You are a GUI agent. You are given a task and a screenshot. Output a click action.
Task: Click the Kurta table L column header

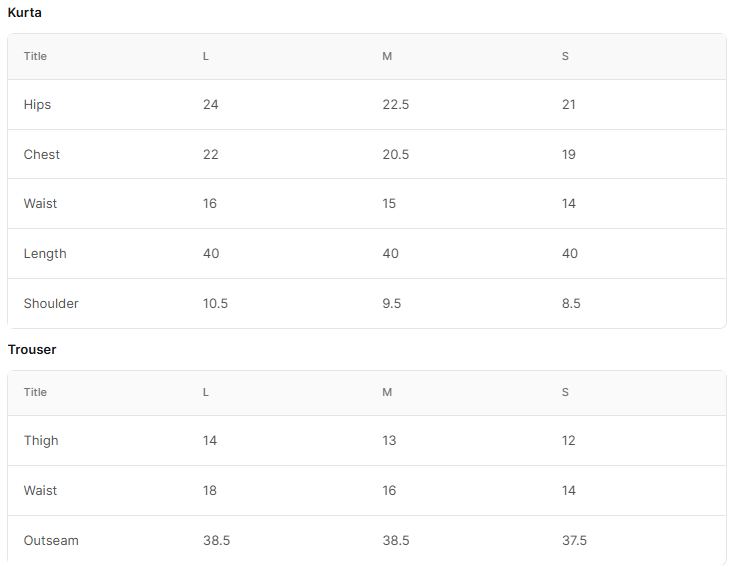pos(206,56)
